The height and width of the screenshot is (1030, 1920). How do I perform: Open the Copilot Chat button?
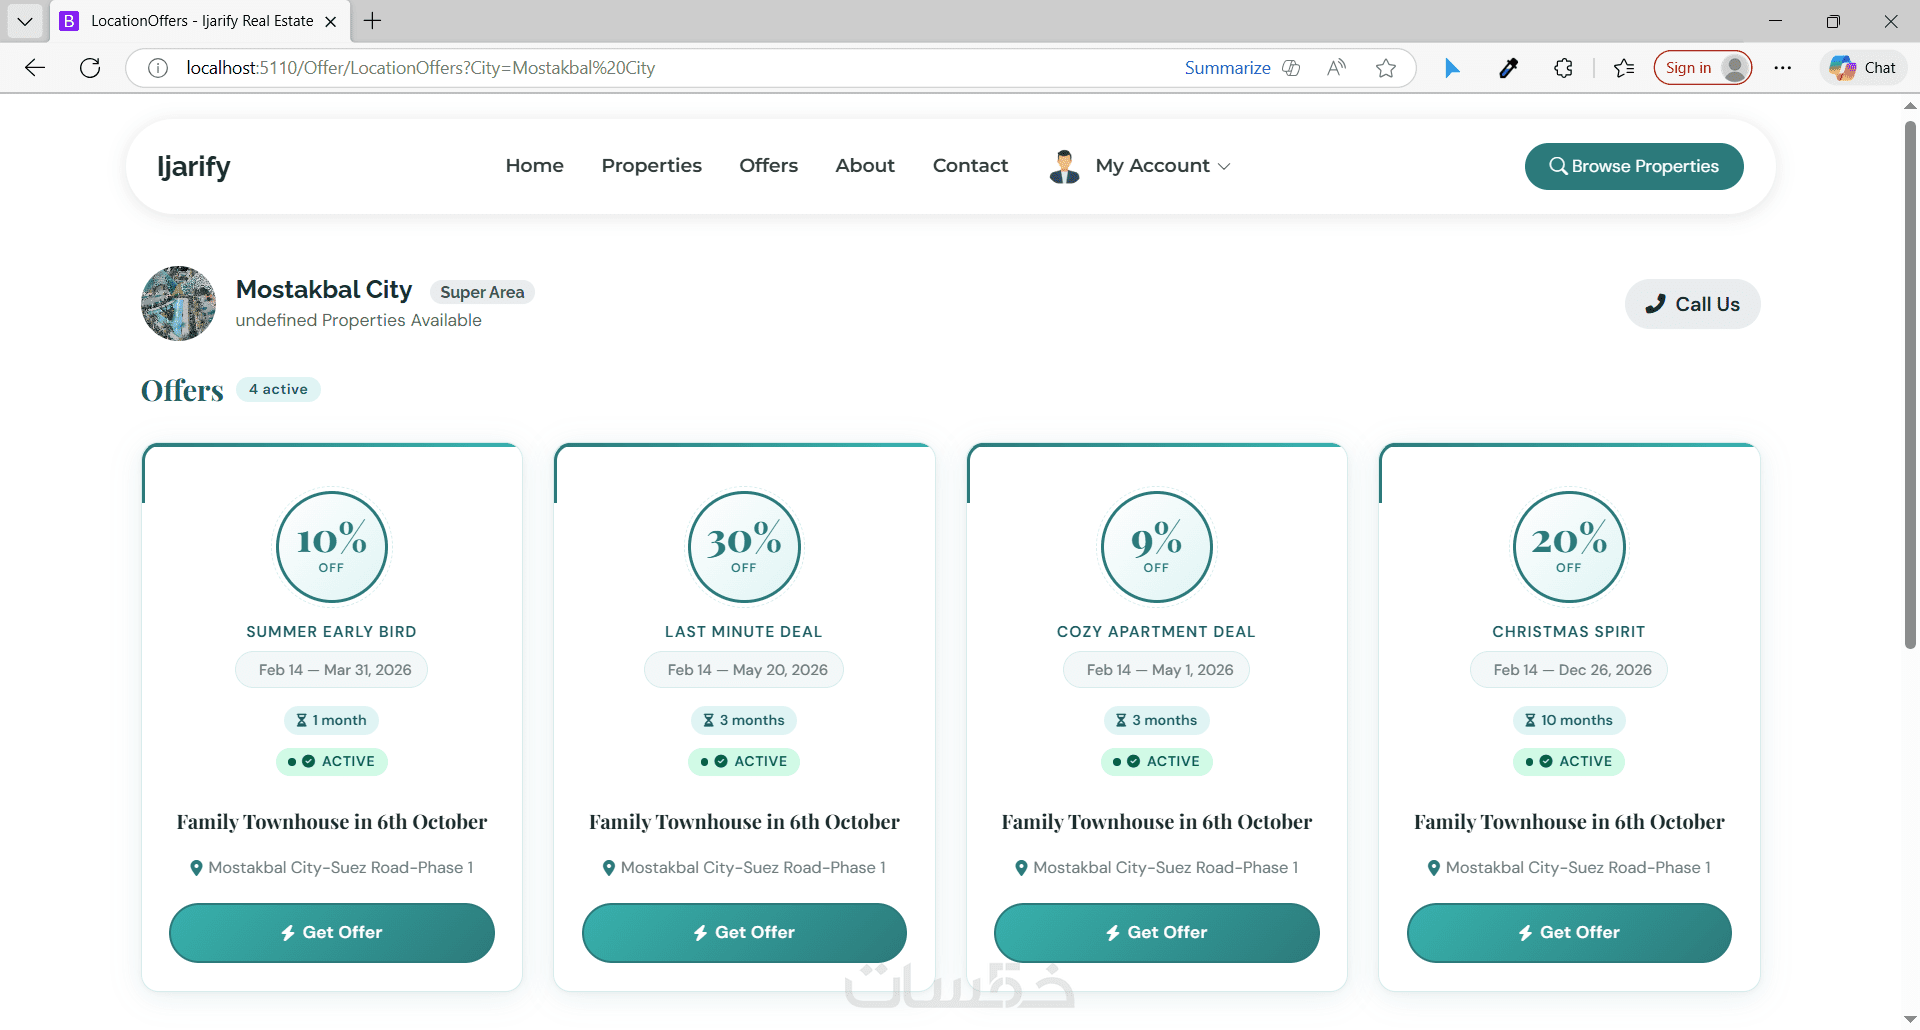tap(1864, 68)
